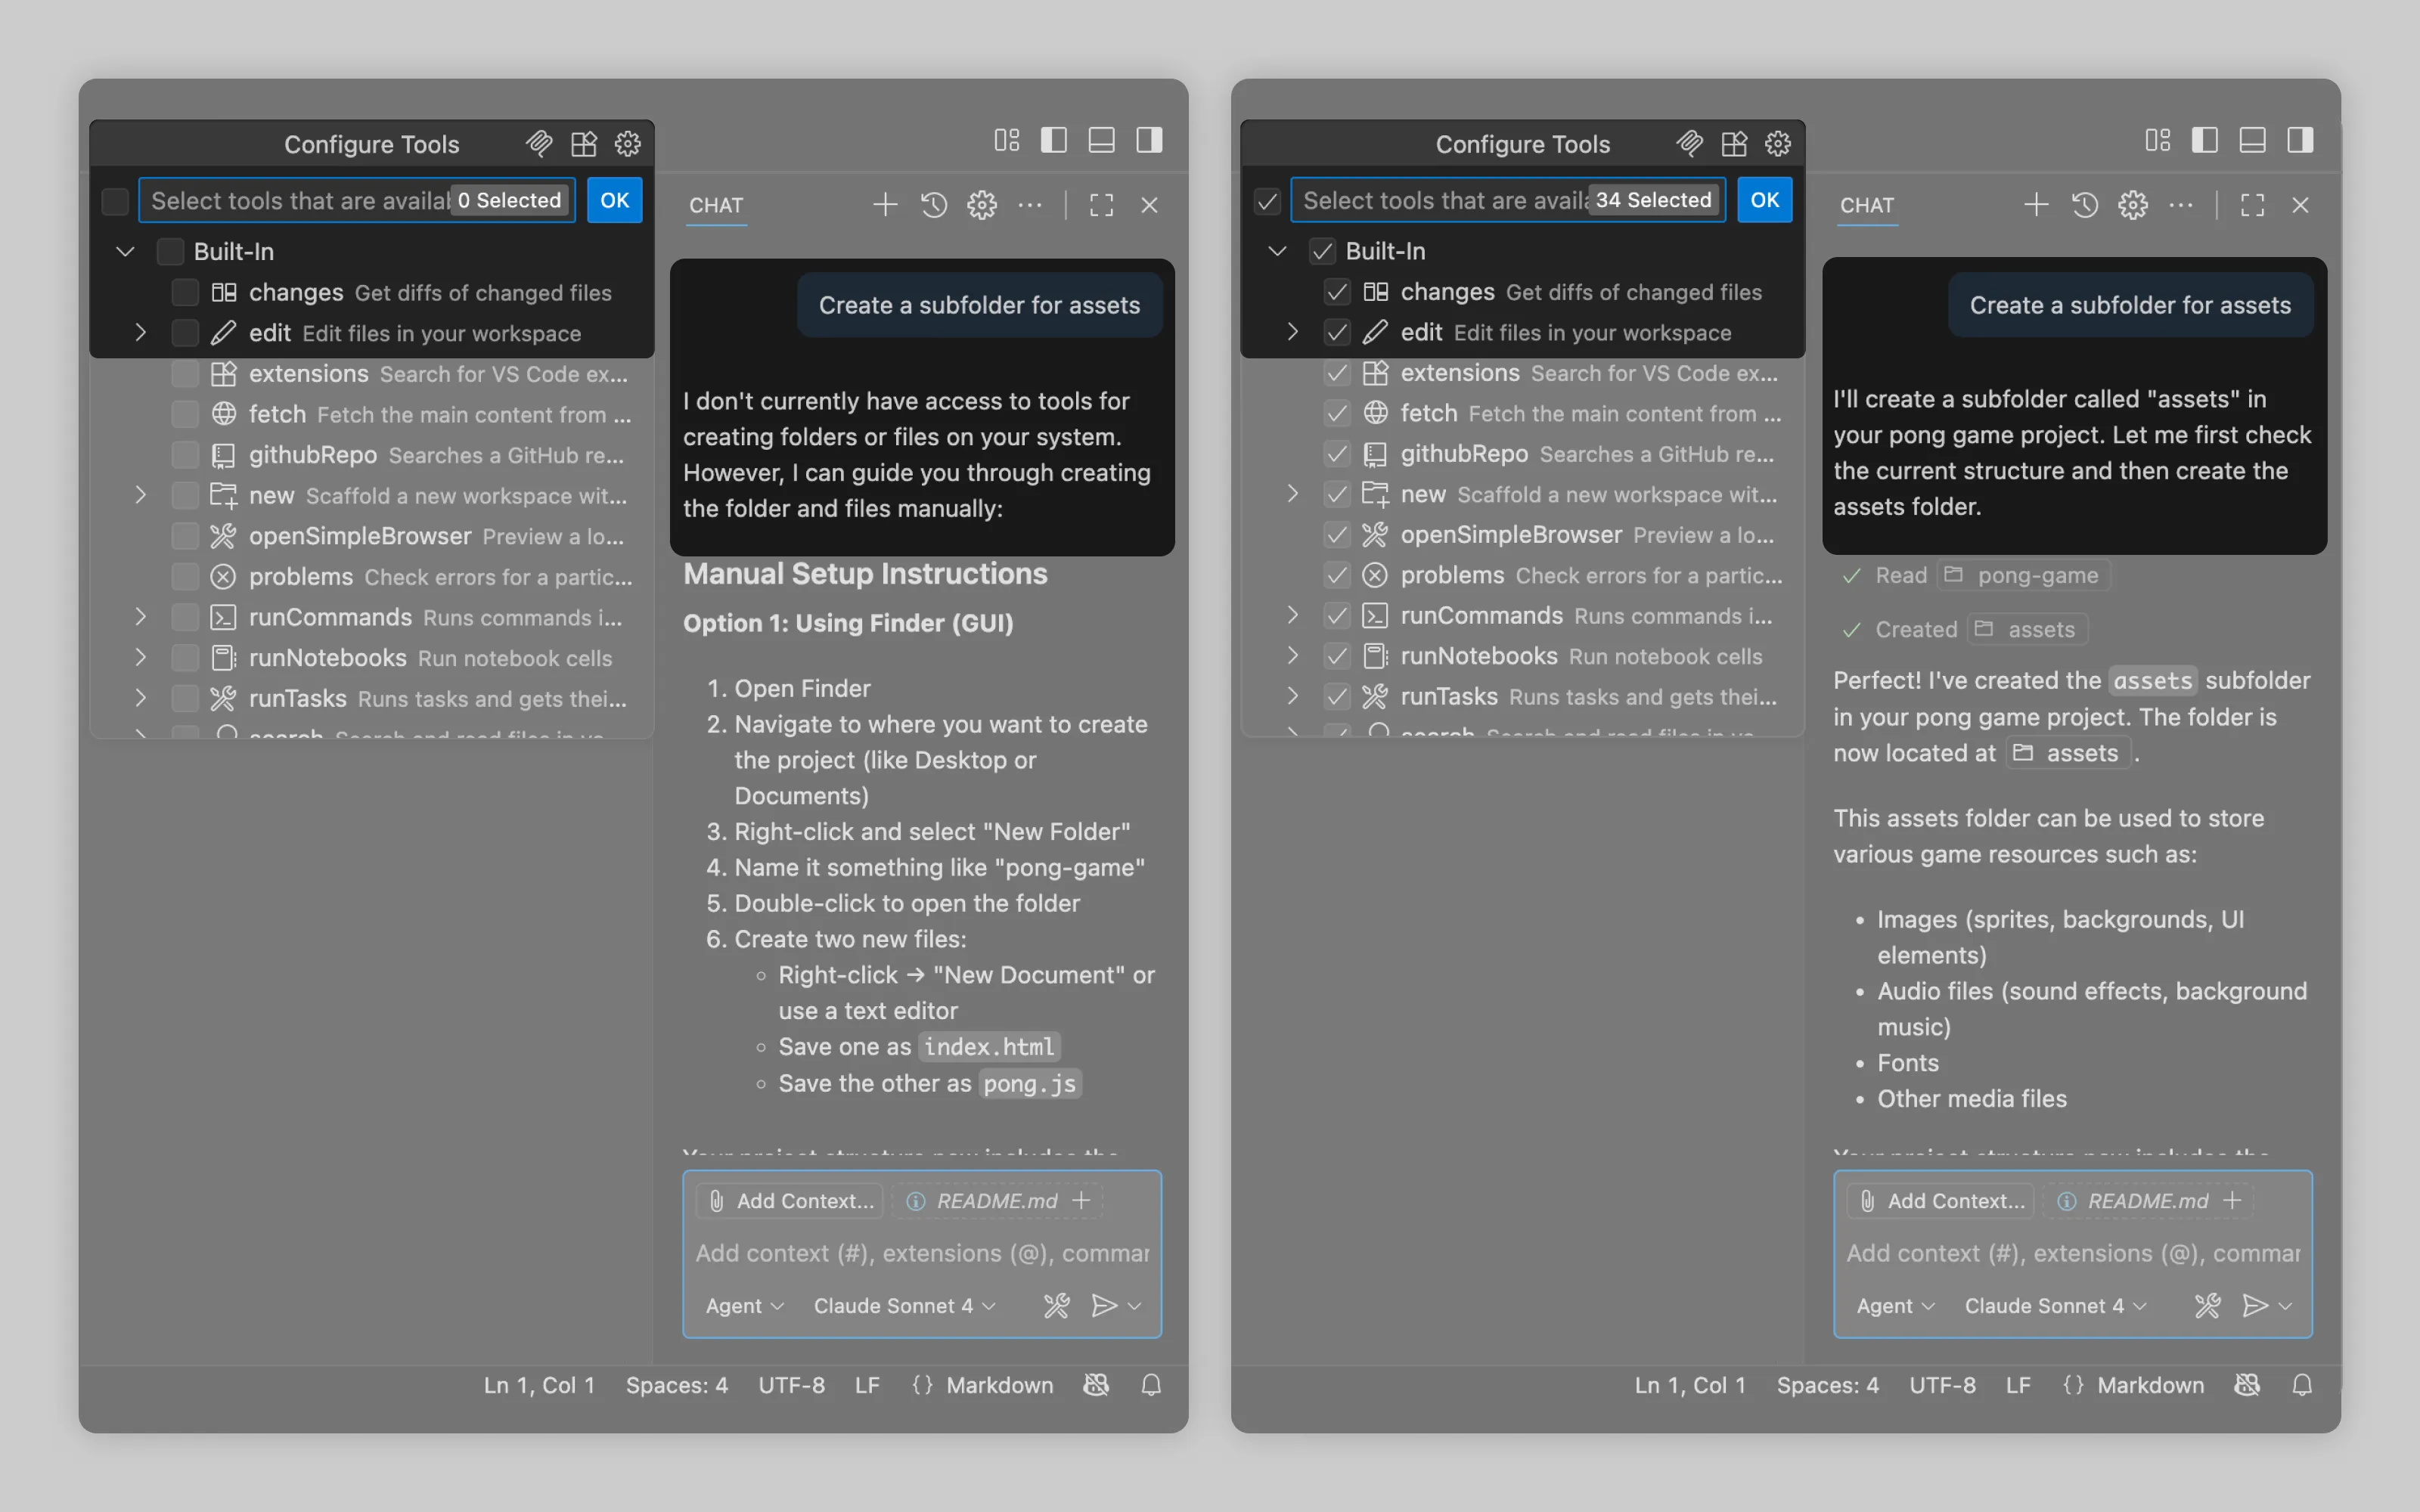Select the CHAT tab in the left window

(x=716, y=205)
